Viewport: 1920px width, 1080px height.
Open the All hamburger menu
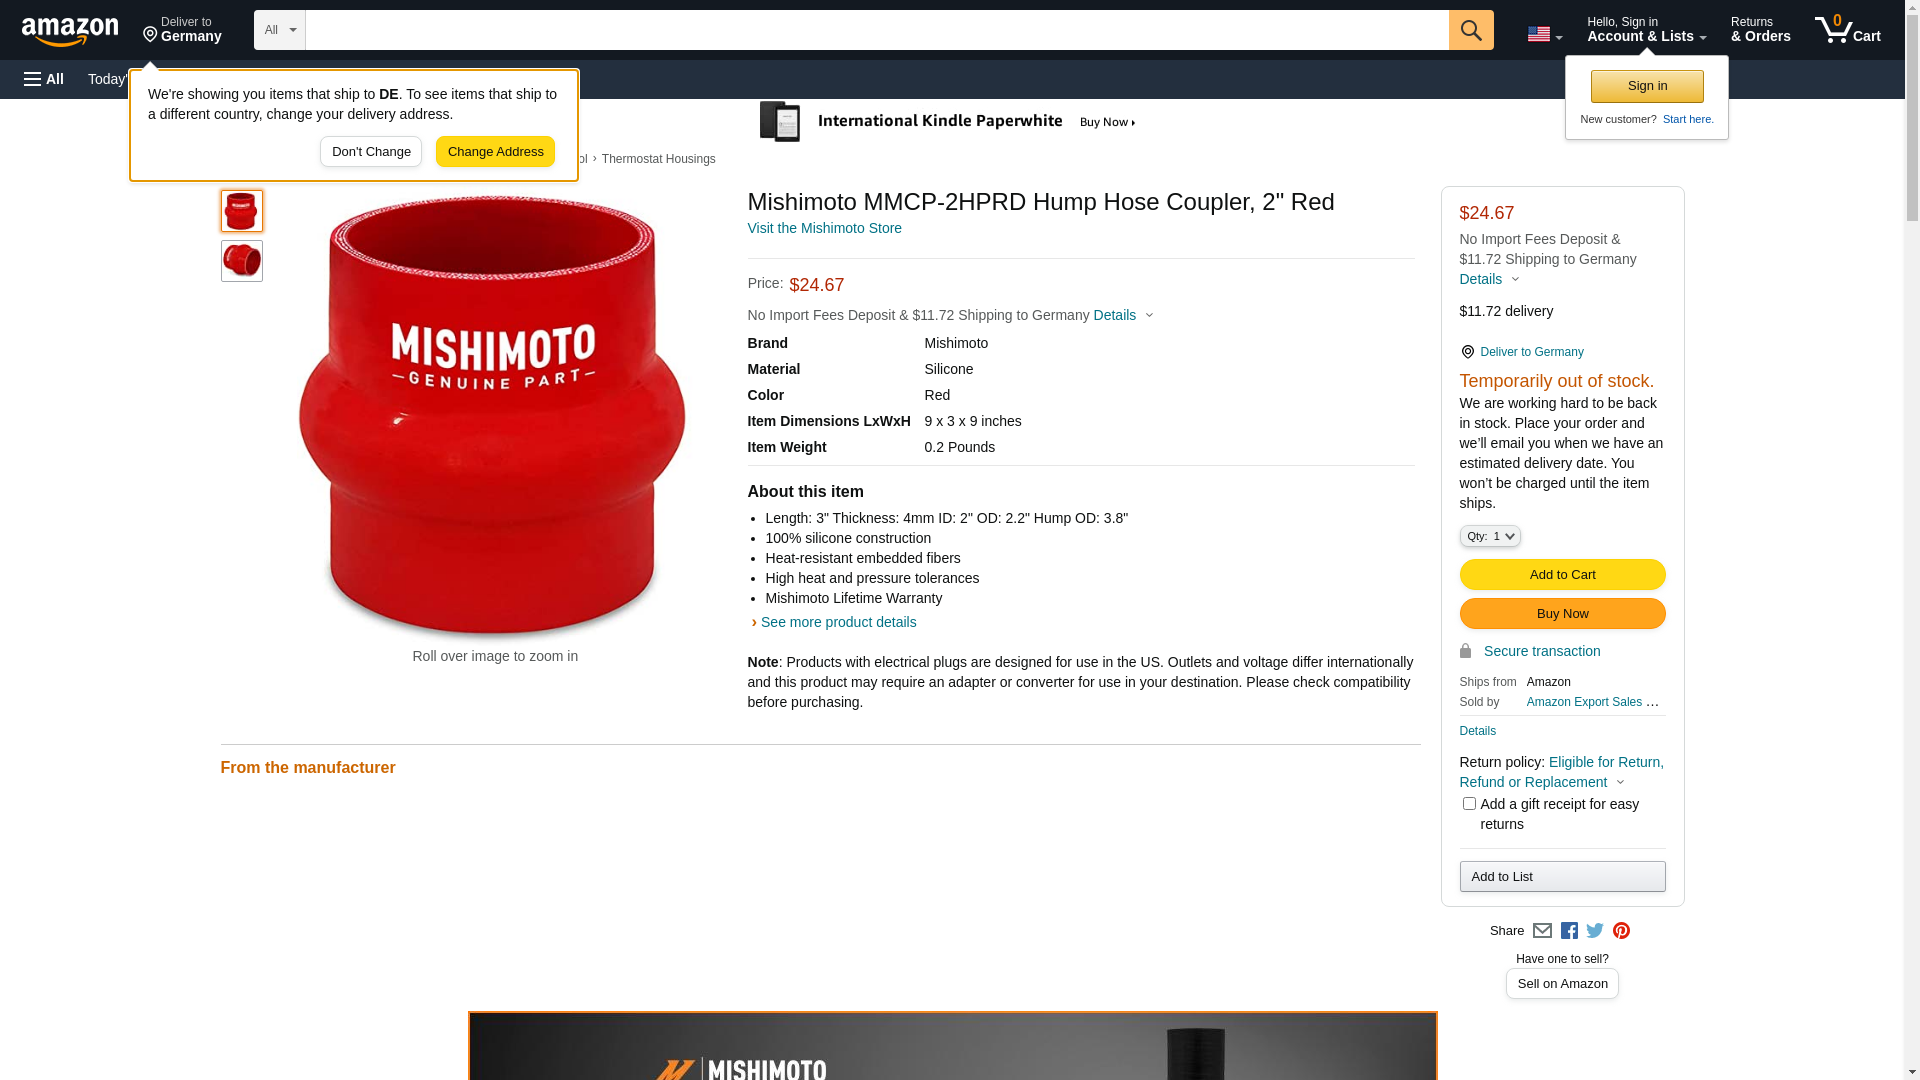coord(44,79)
